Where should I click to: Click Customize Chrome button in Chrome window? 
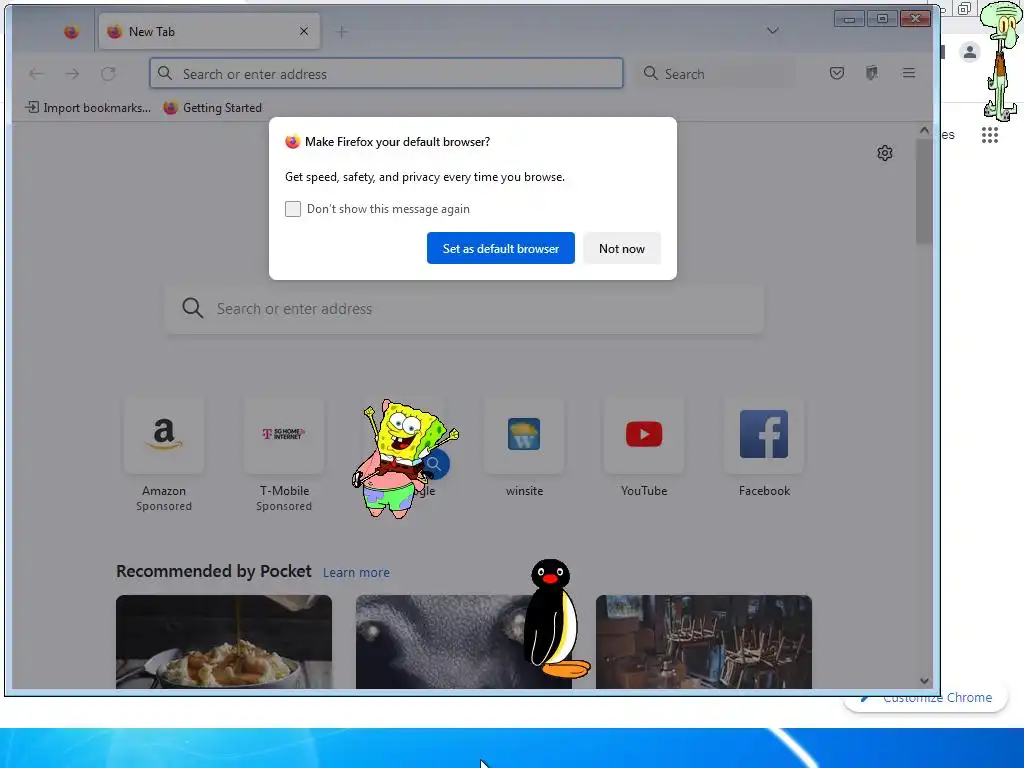[926, 697]
